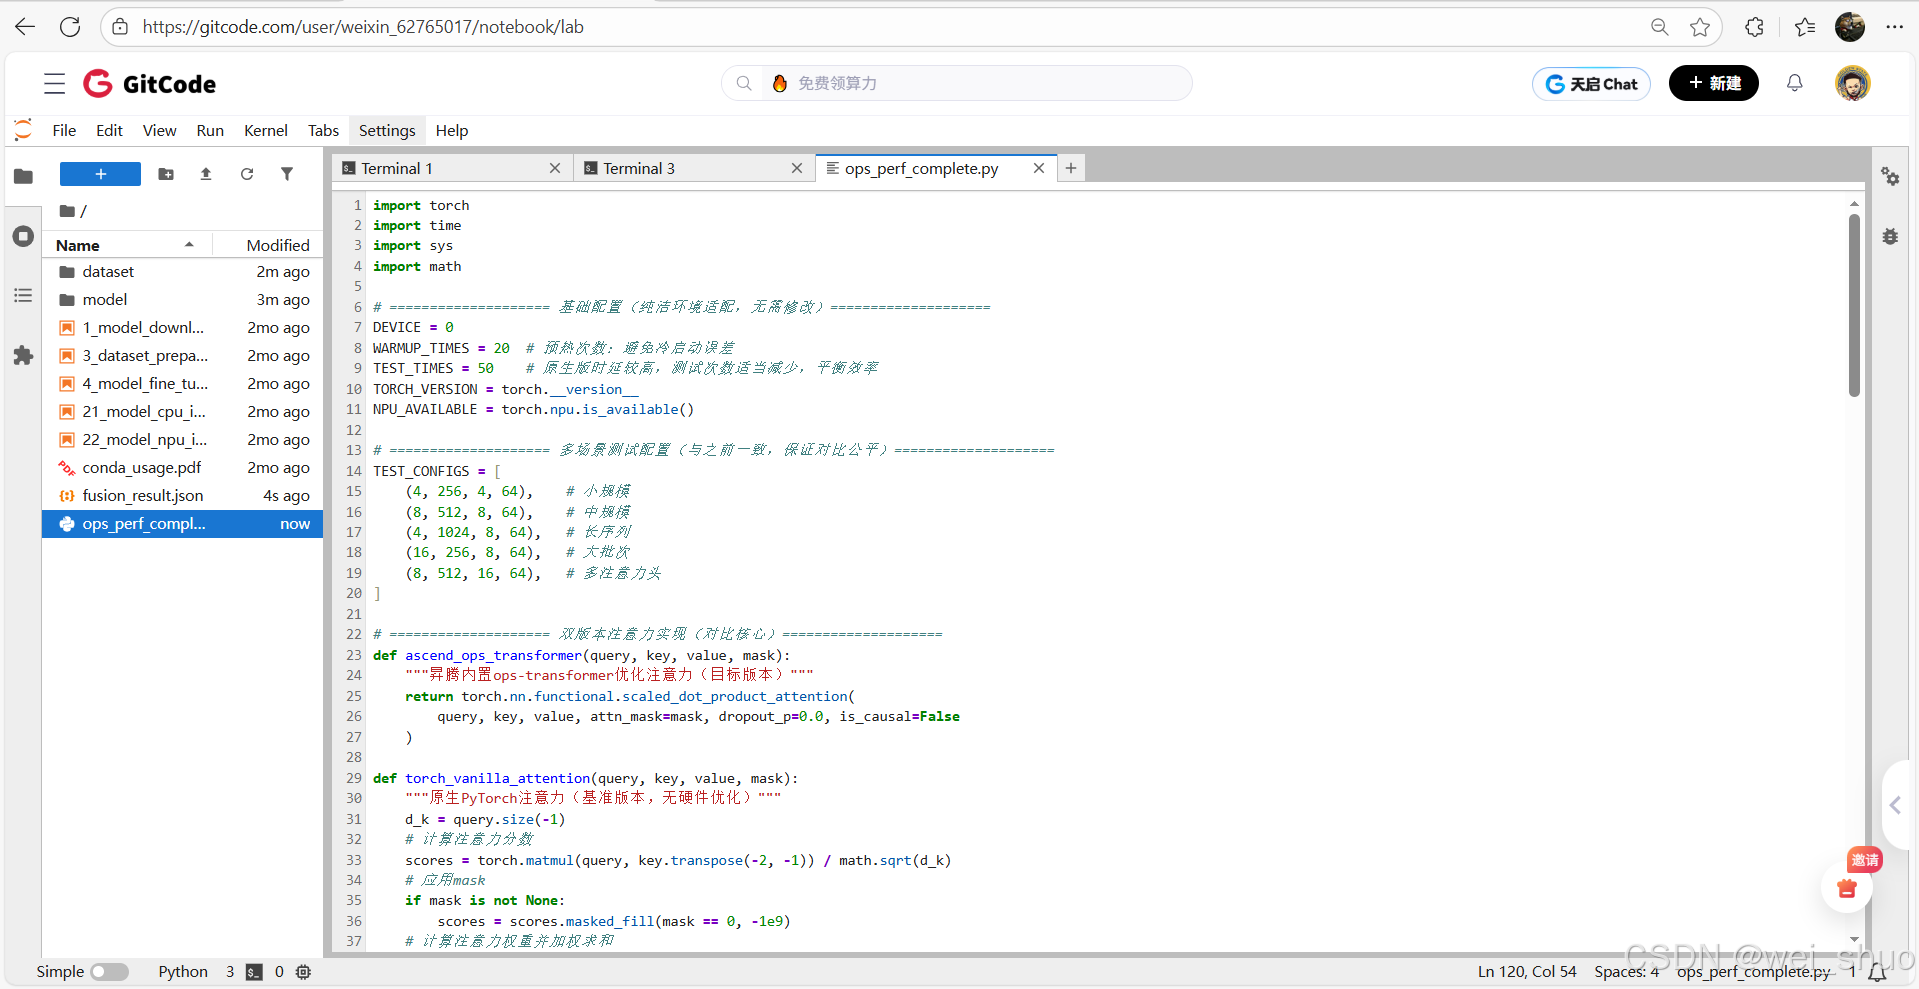Open the model folder
1919x989 pixels.
coord(182,300)
